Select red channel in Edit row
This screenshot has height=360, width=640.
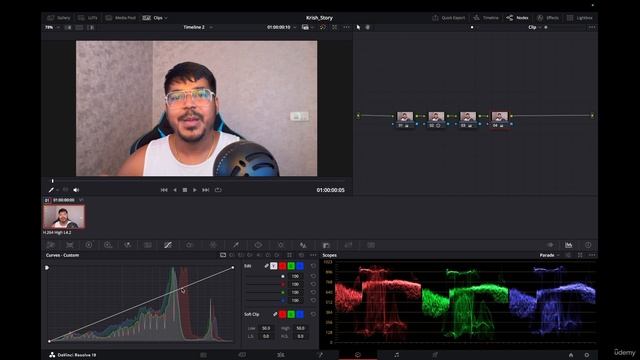pos(282,266)
